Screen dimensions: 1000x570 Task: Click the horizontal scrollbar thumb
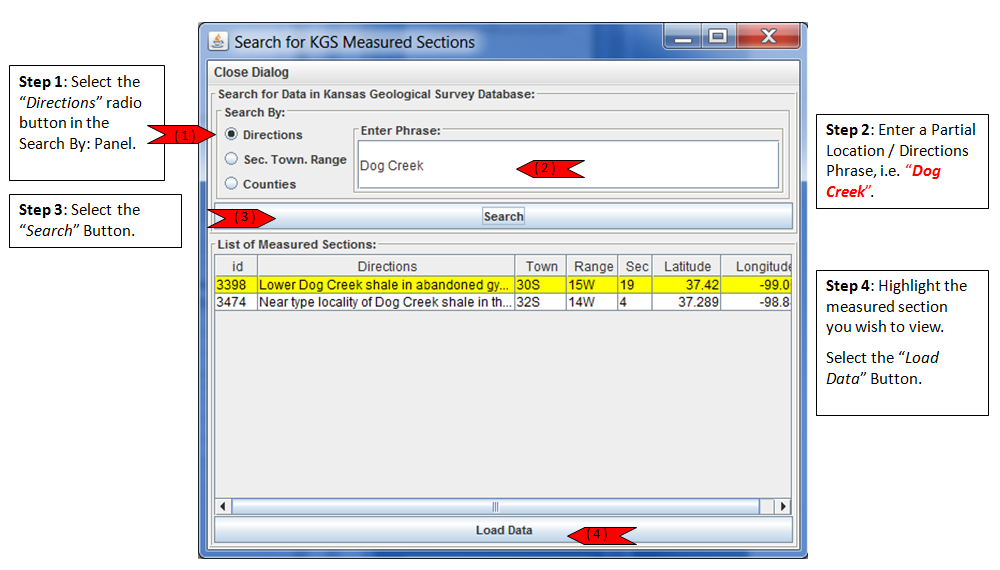pyautogui.click(x=496, y=506)
